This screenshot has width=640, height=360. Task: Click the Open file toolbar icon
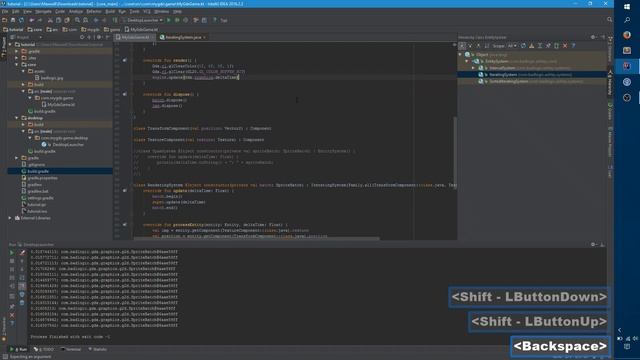4,20
